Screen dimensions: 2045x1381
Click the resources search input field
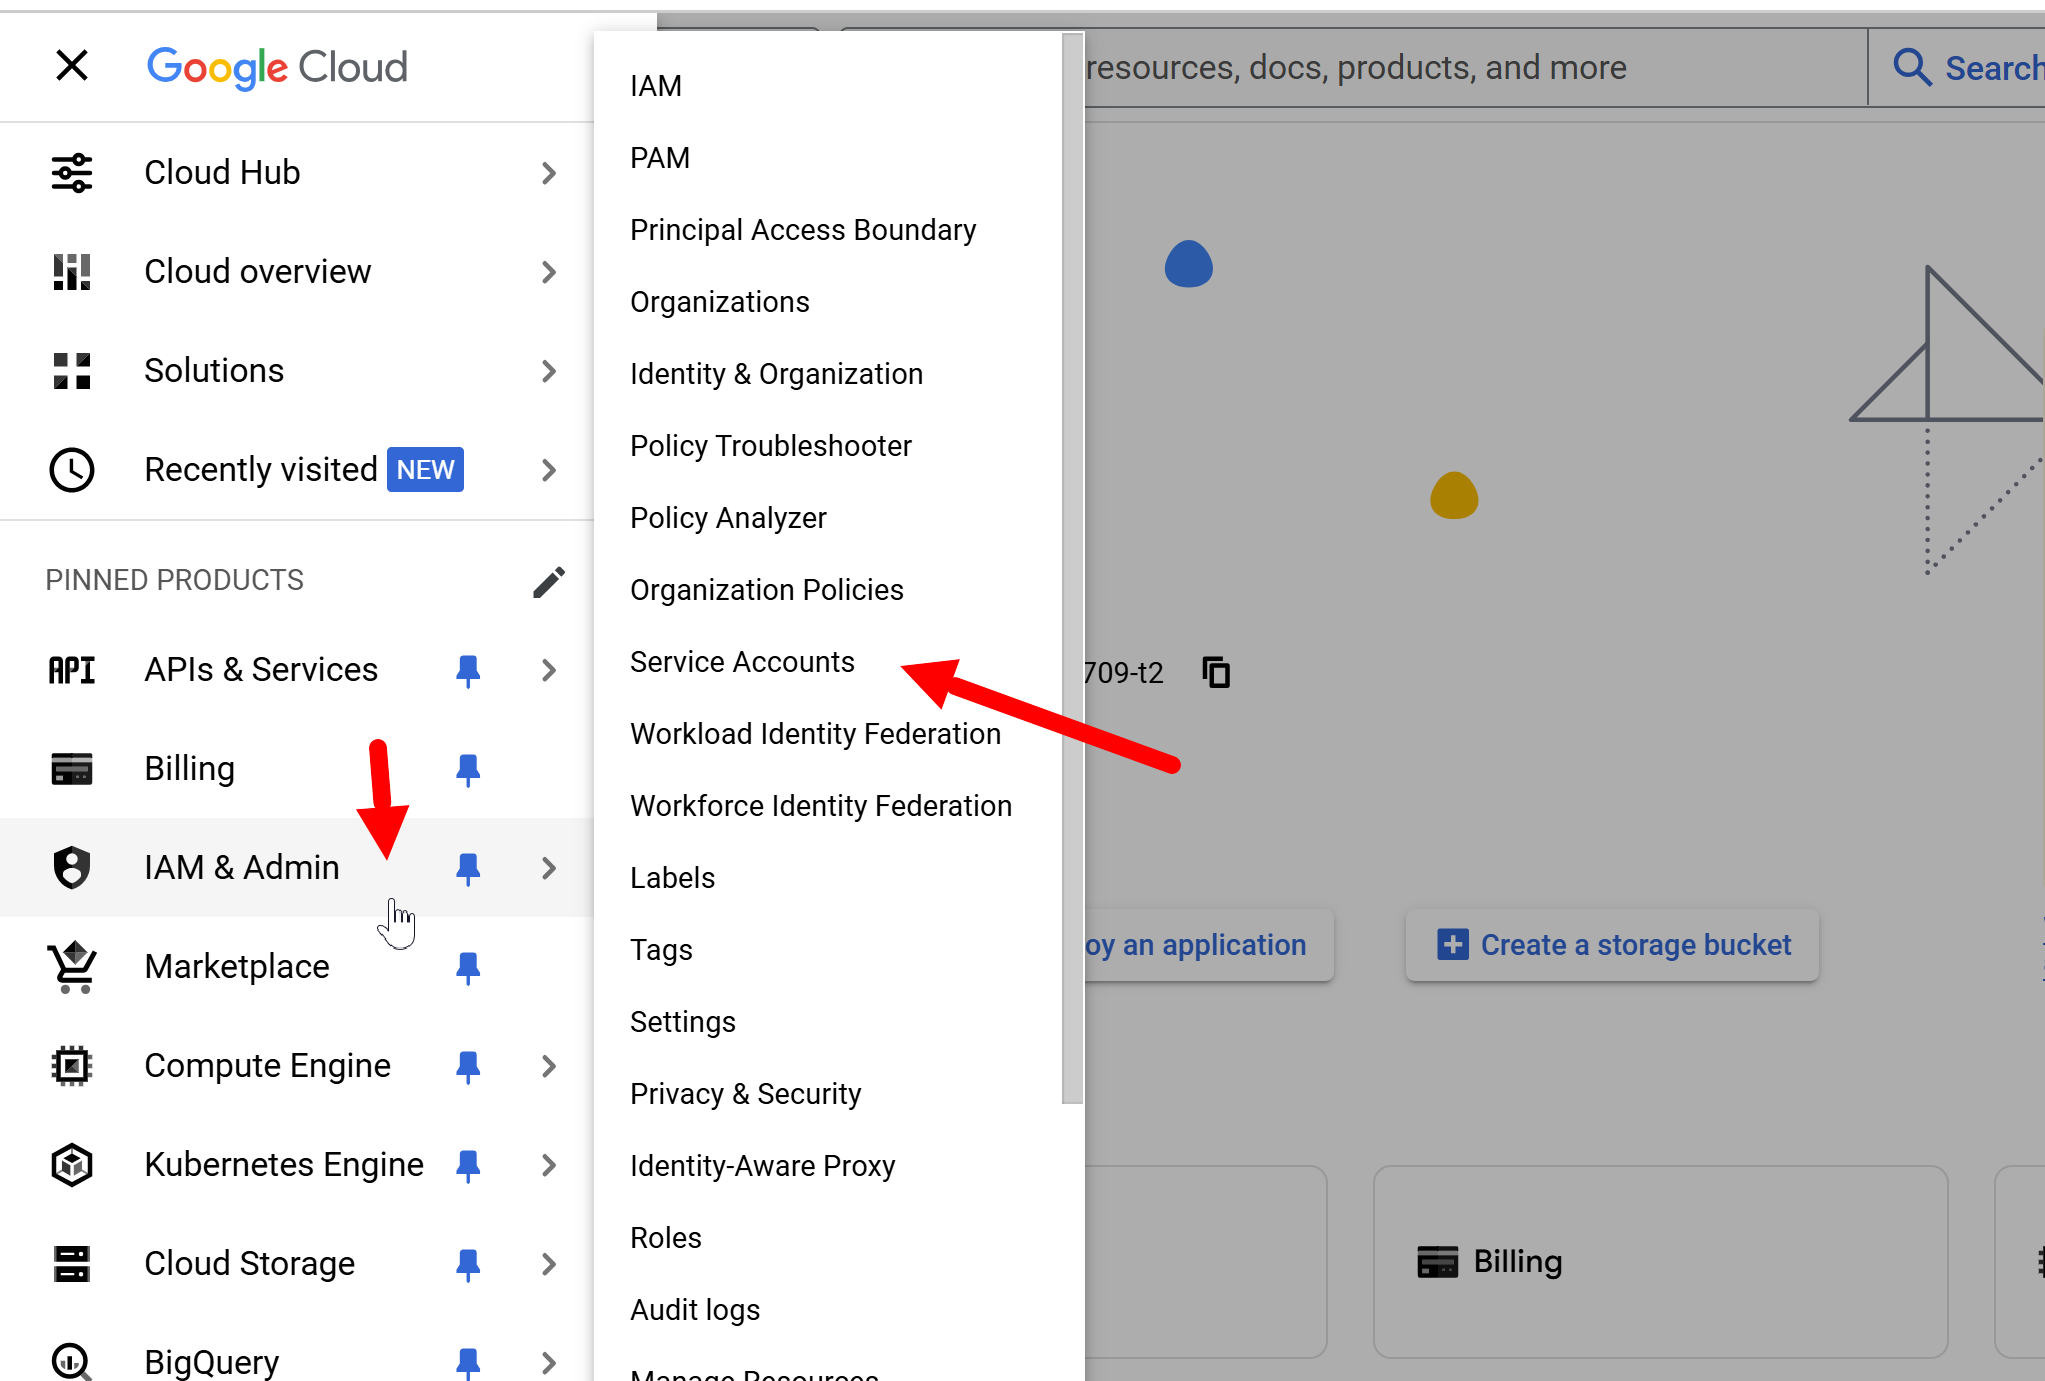pyautogui.click(x=1474, y=67)
